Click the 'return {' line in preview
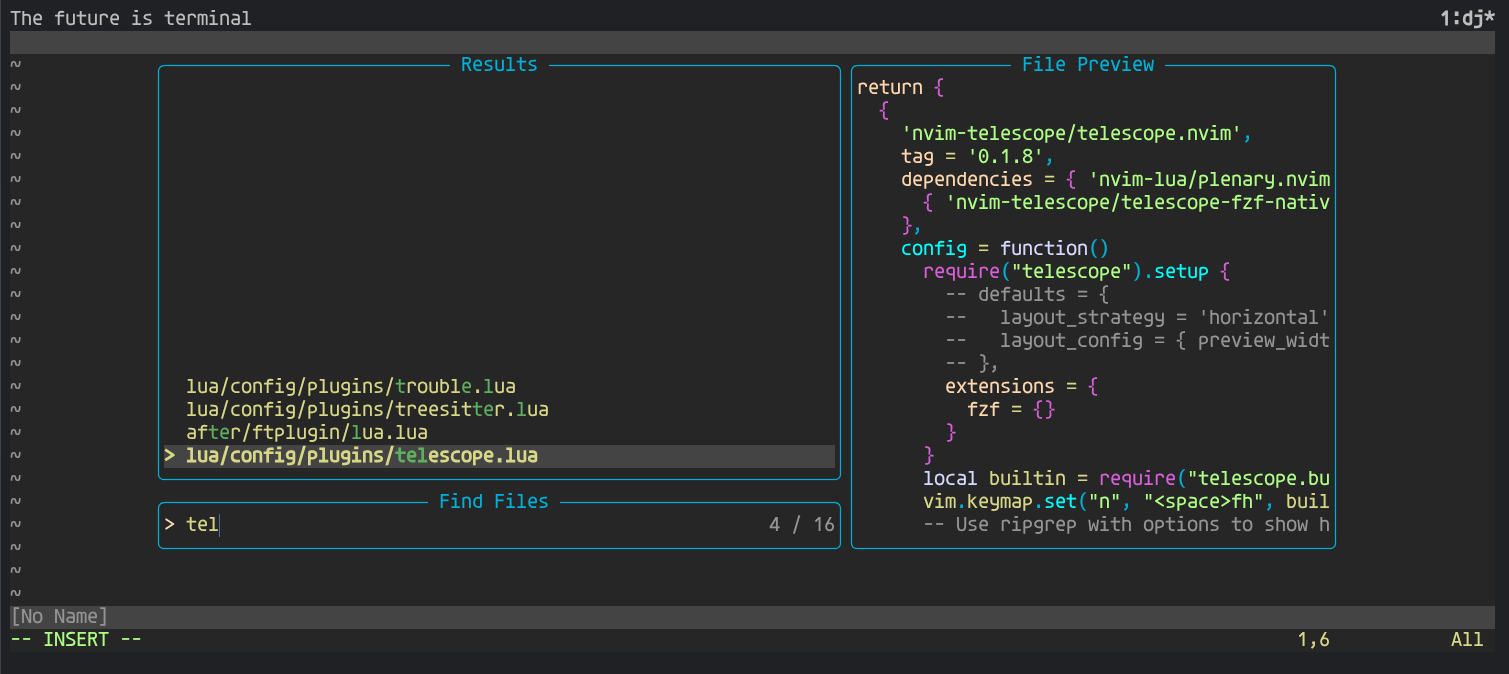The width and height of the screenshot is (1509, 674). pos(901,87)
